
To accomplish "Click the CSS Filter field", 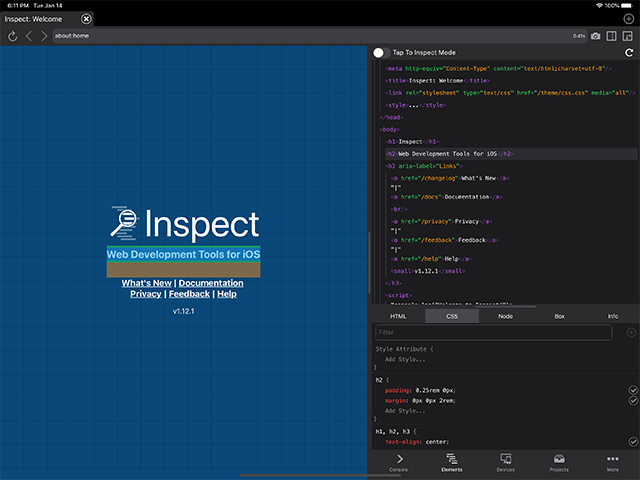I will tap(493, 333).
